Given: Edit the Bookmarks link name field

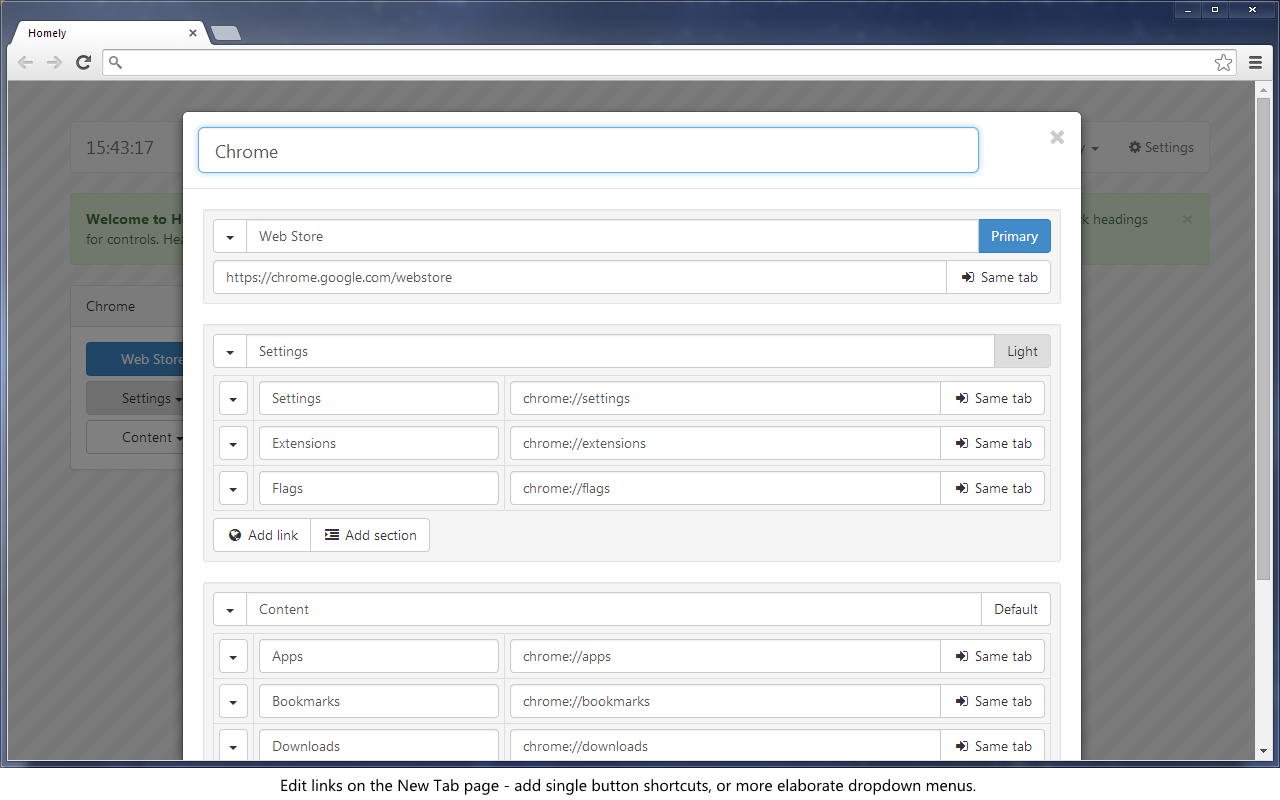Looking at the screenshot, I should tap(379, 701).
